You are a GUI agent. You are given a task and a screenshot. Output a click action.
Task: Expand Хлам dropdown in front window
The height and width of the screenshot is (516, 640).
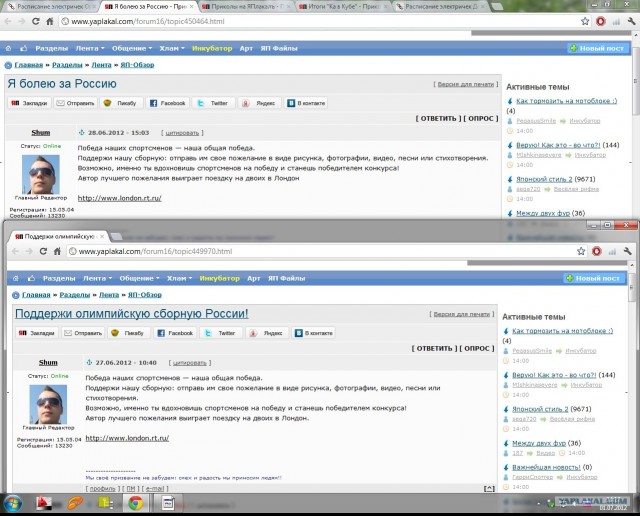tap(179, 278)
